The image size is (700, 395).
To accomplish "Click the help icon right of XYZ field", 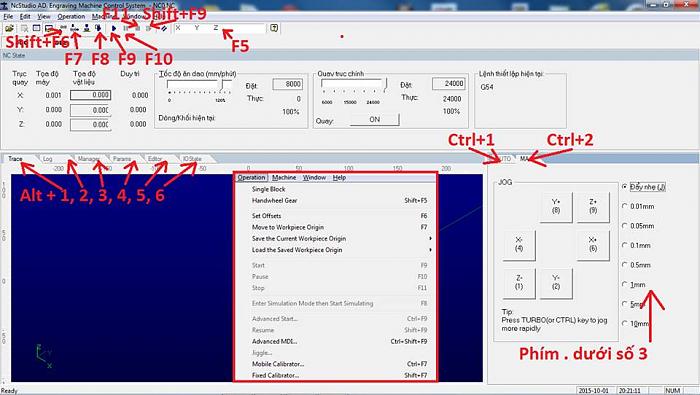I will coord(274,28).
